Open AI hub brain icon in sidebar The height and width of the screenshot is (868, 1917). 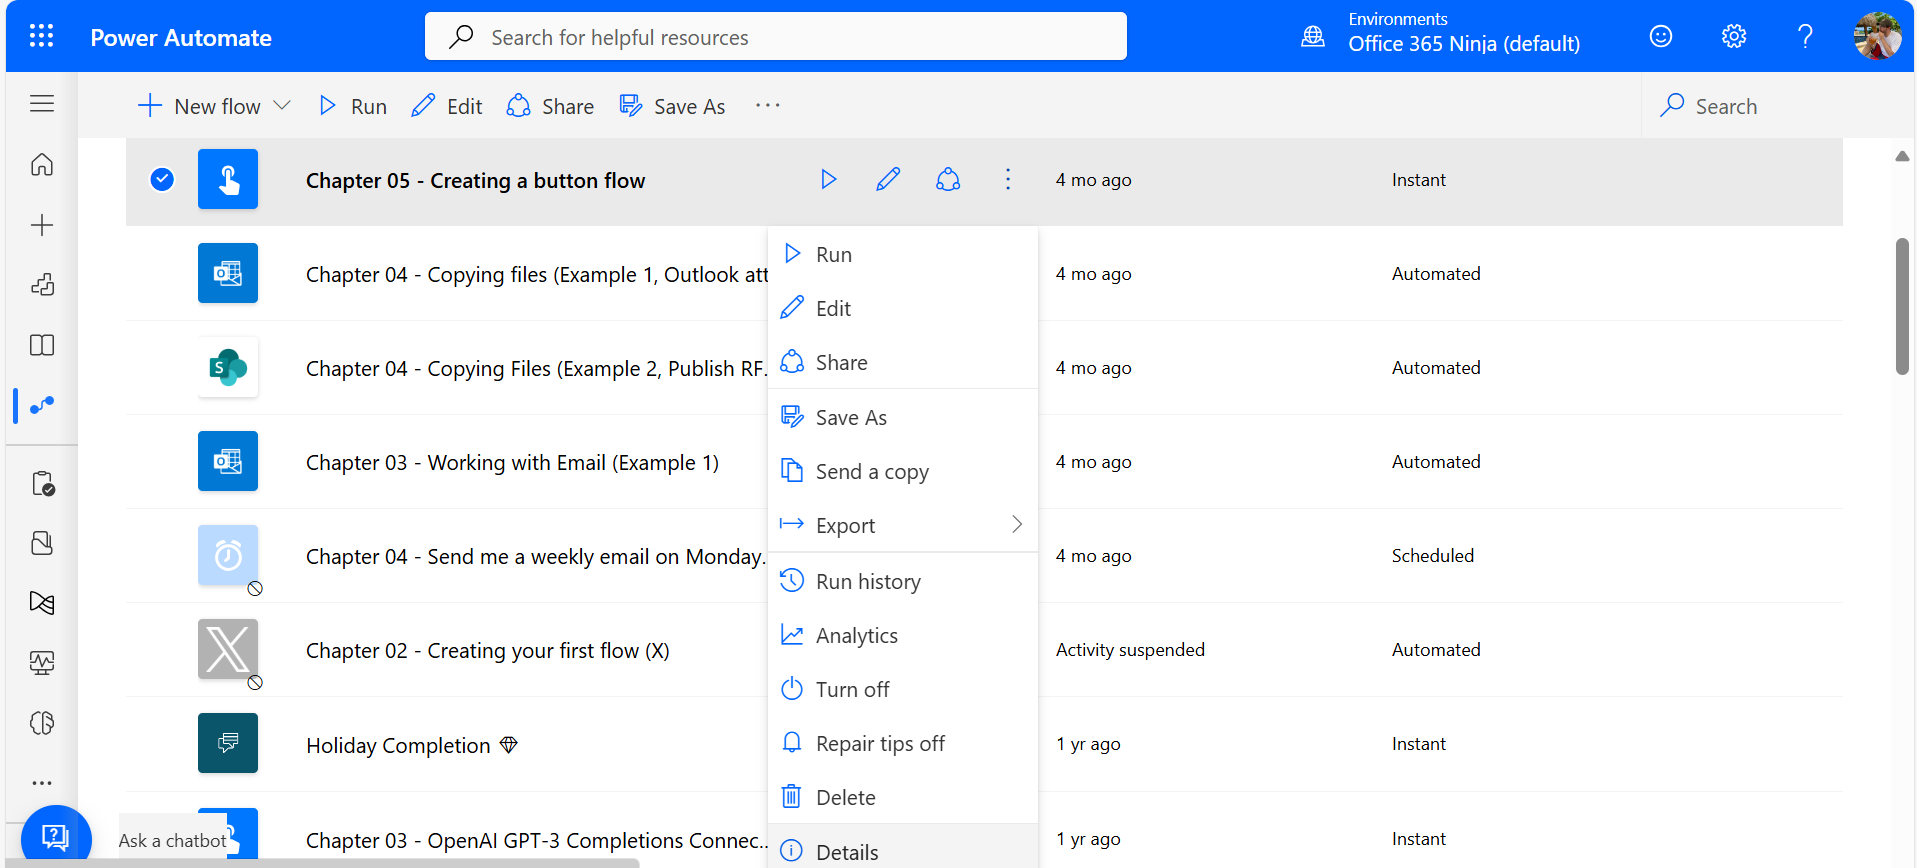(x=42, y=723)
